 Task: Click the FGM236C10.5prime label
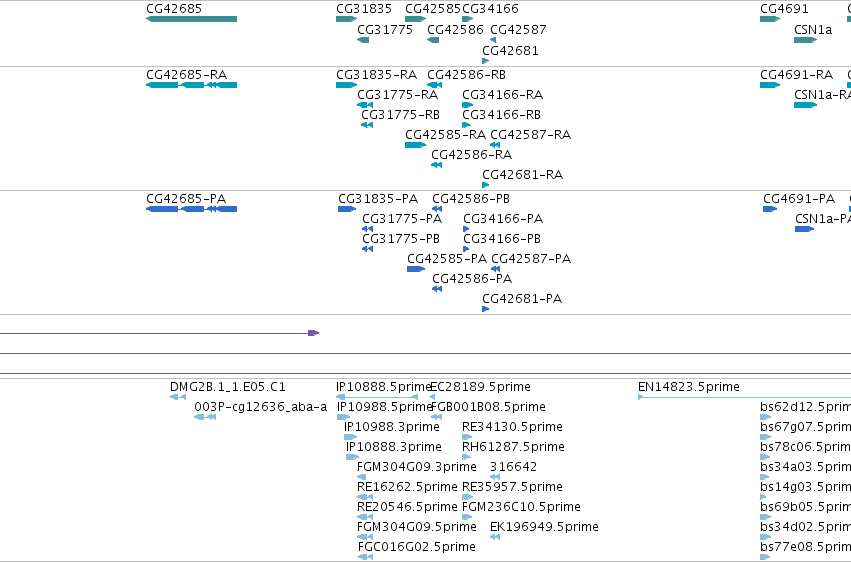pyautogui.click(x=521, y=508)
